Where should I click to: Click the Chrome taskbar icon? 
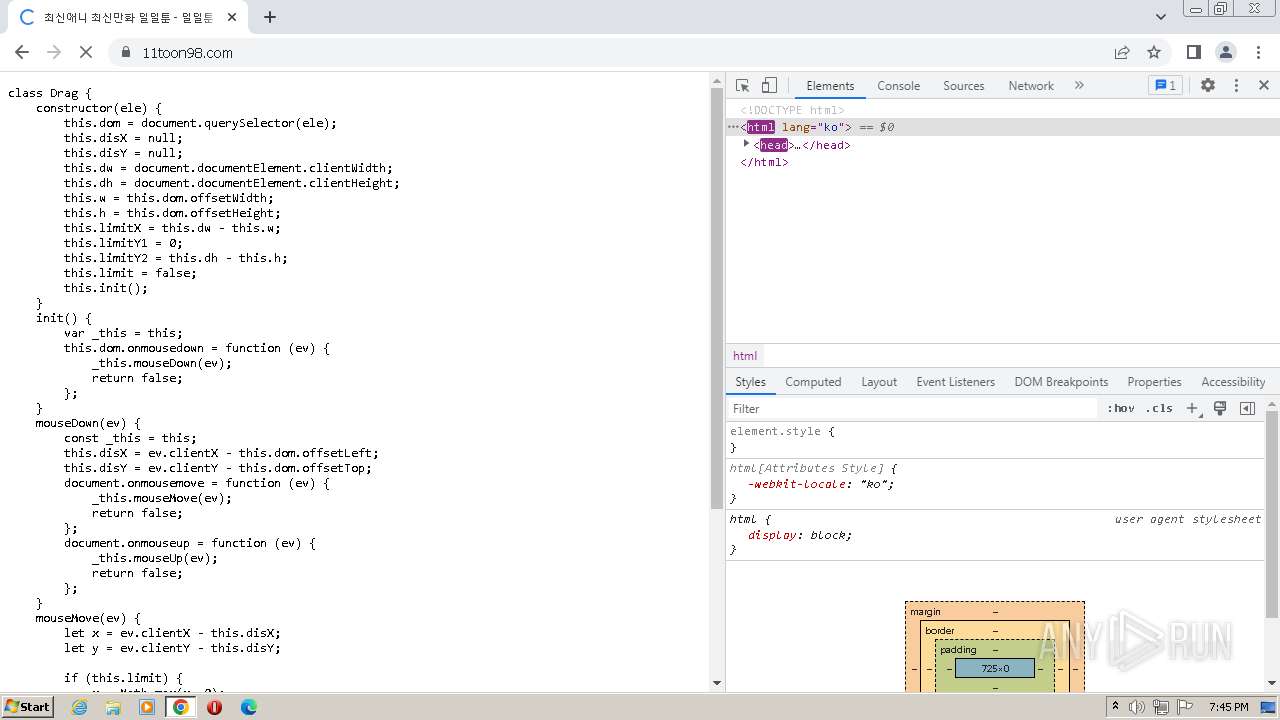click(x=180, y=707)
